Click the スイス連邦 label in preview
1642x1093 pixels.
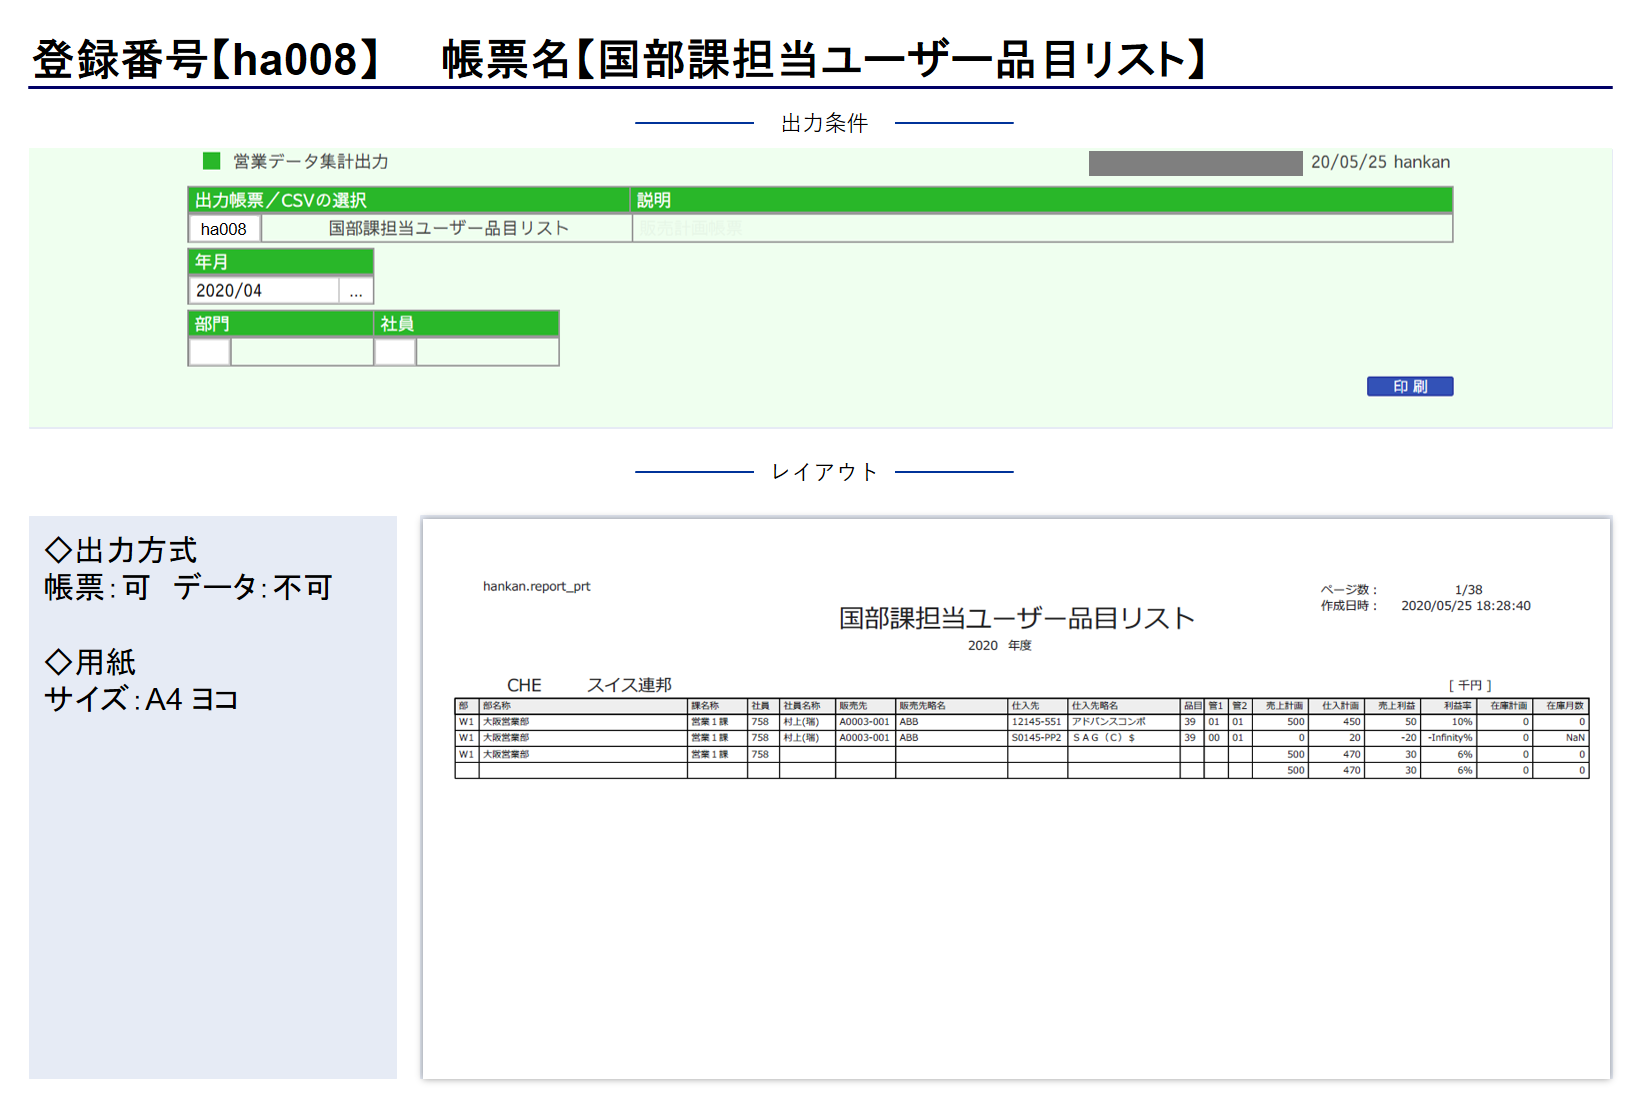[629, 685]
